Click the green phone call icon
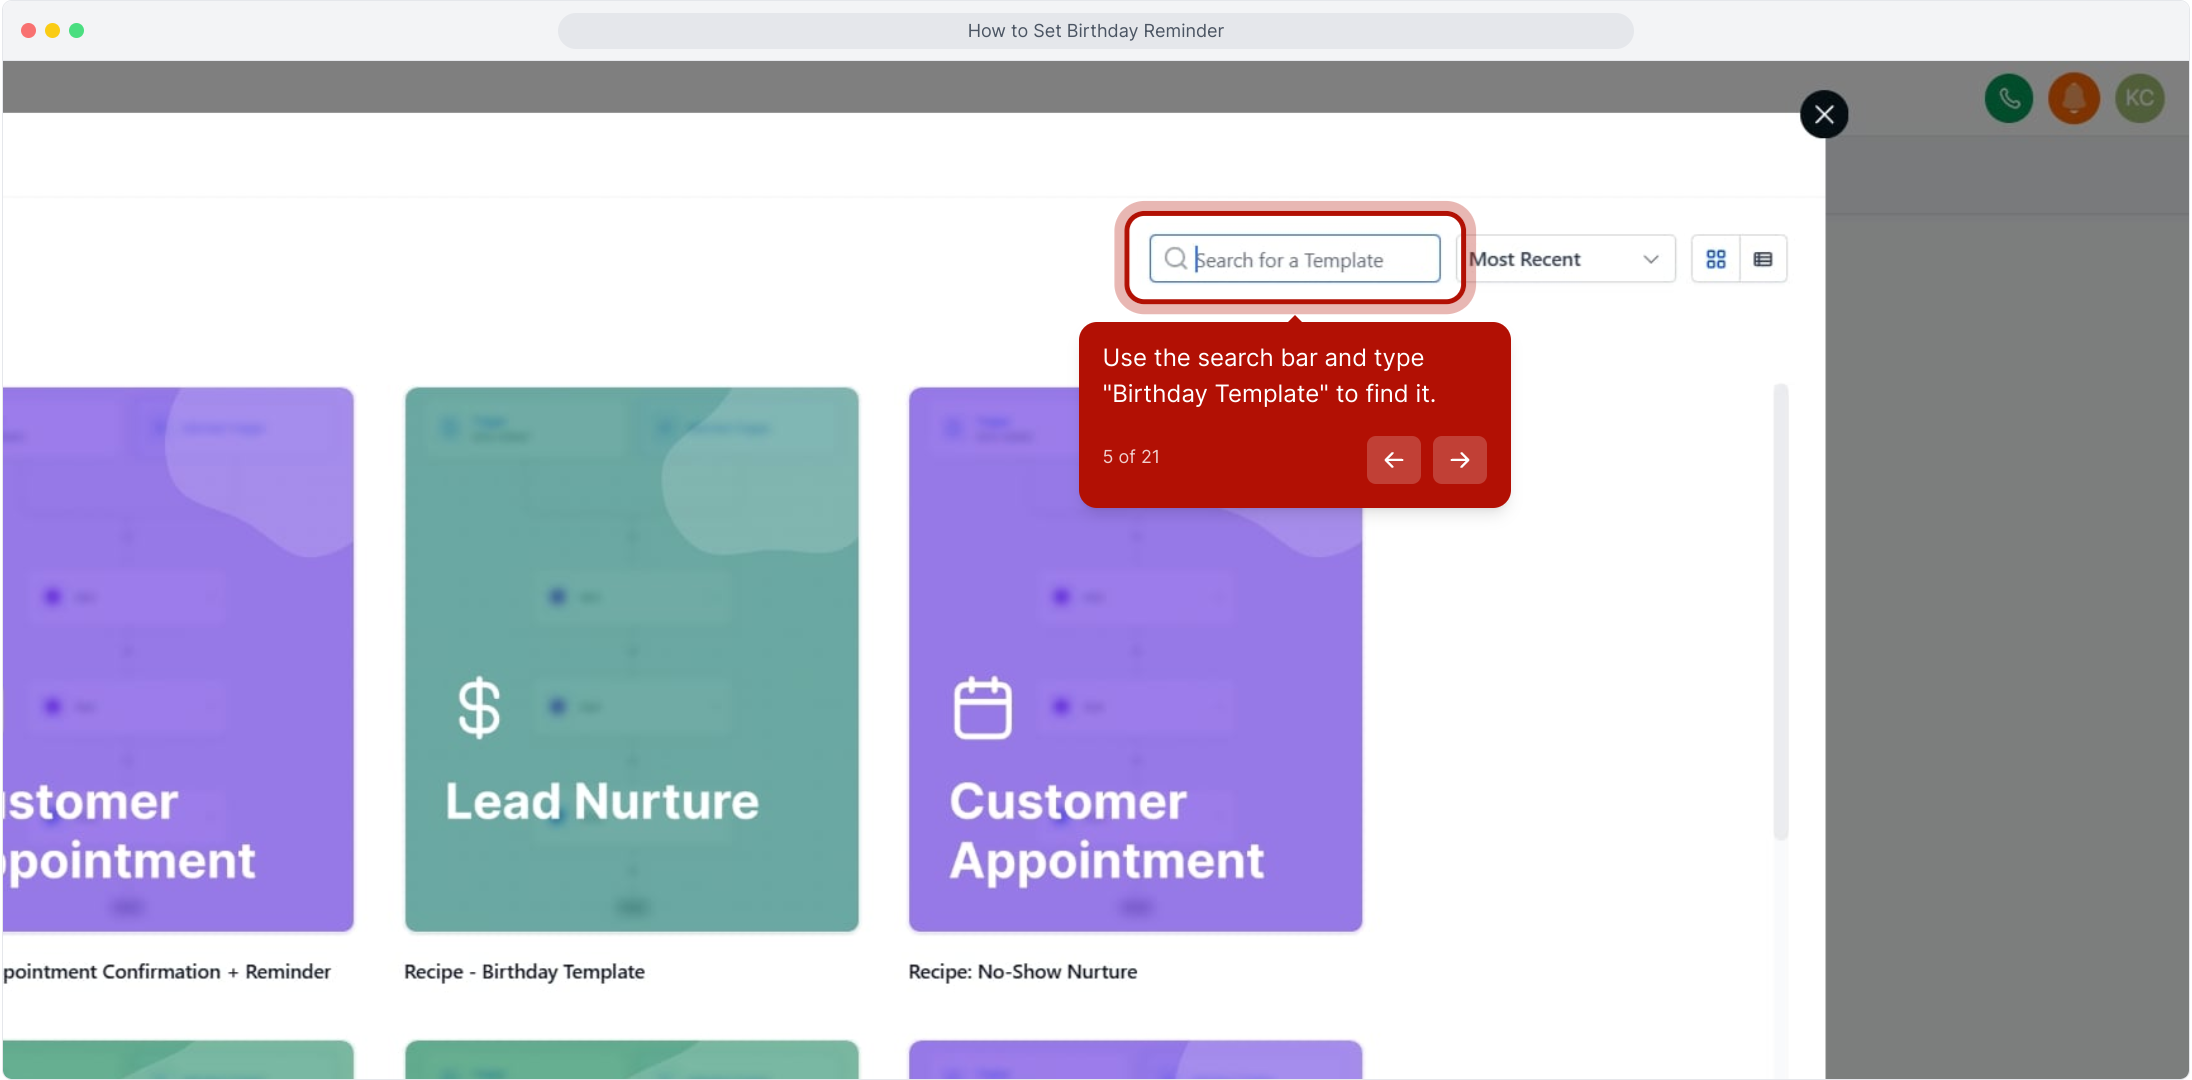The image size is (2192, 1080). (2009, 98)
